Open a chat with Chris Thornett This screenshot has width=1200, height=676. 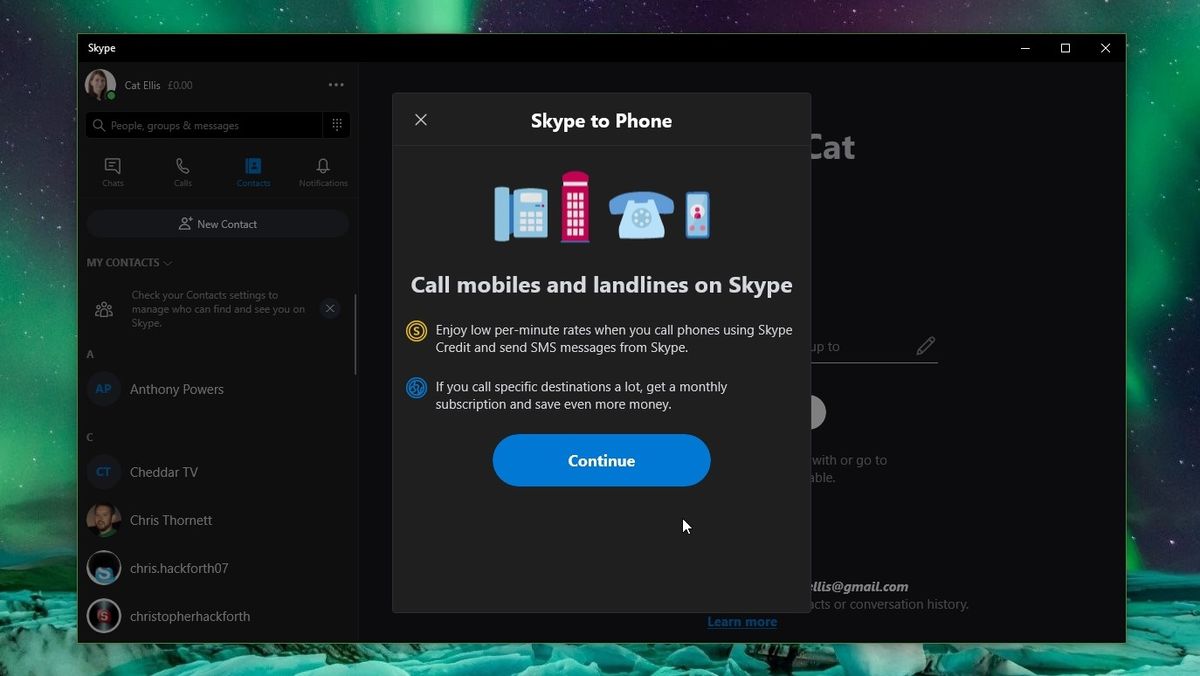[x=171, y=519]
